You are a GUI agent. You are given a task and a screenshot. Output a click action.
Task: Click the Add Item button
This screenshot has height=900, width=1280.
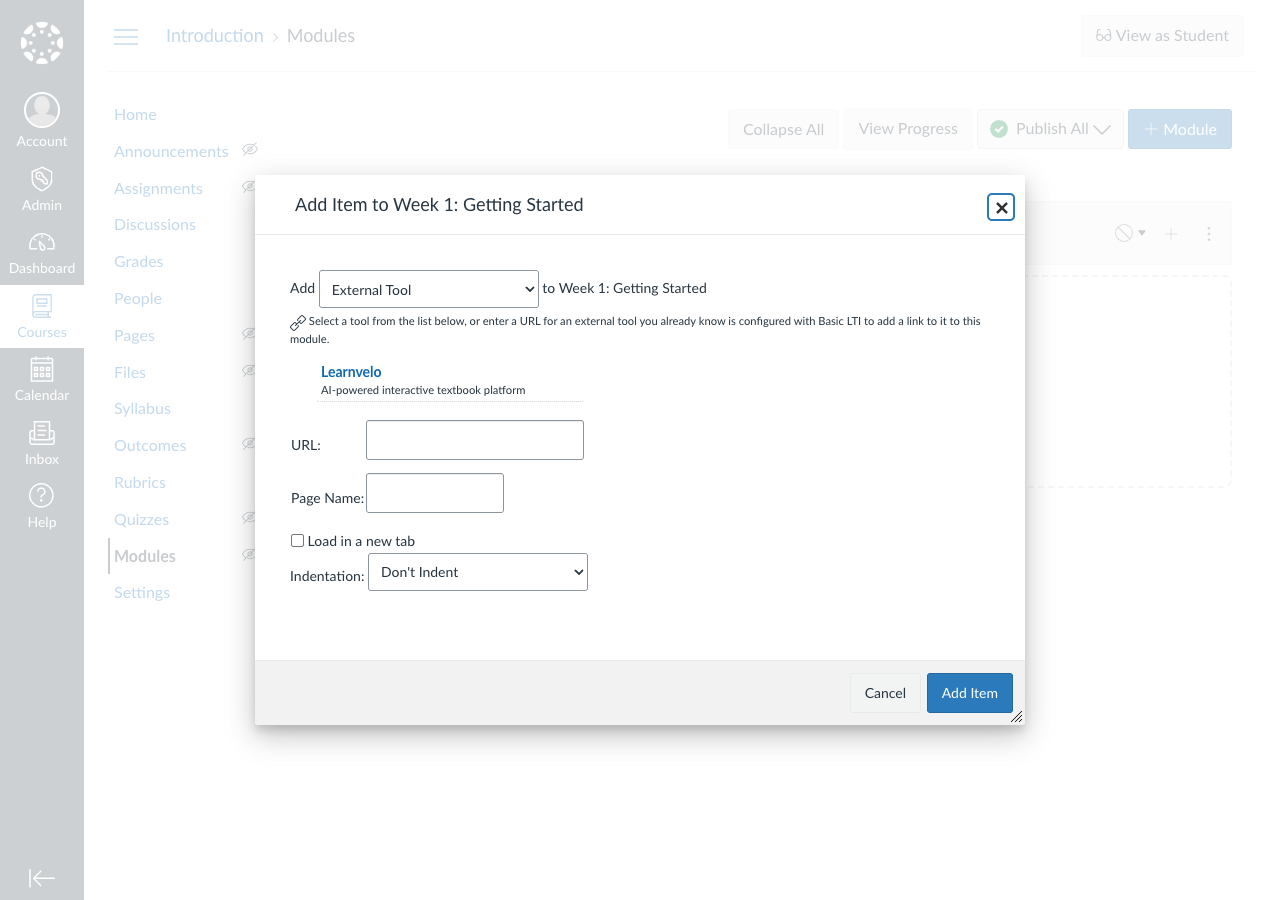pyautogui.click(x=969, y=693)
